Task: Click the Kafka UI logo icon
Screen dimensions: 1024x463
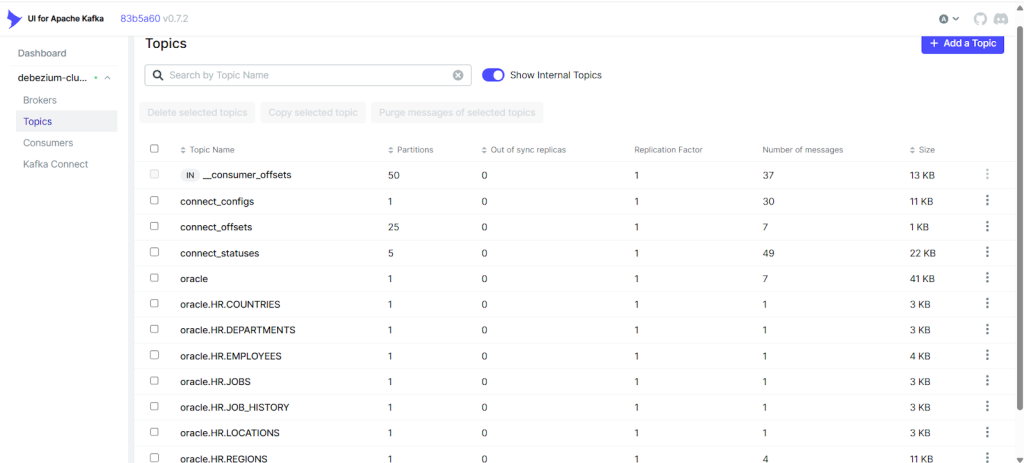Action: coord(14,19)
